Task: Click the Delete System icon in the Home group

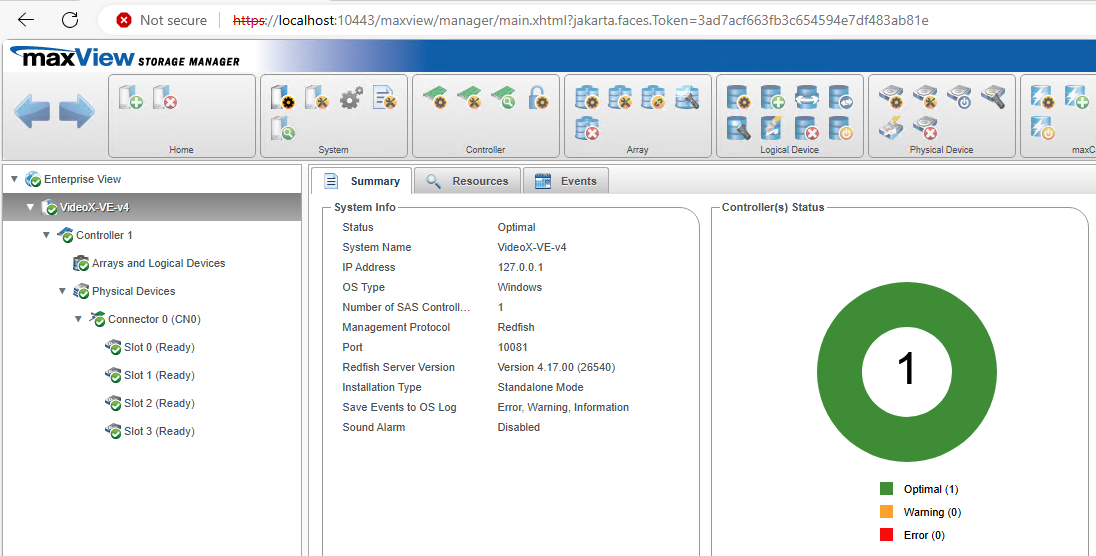Action: (165, 97)
